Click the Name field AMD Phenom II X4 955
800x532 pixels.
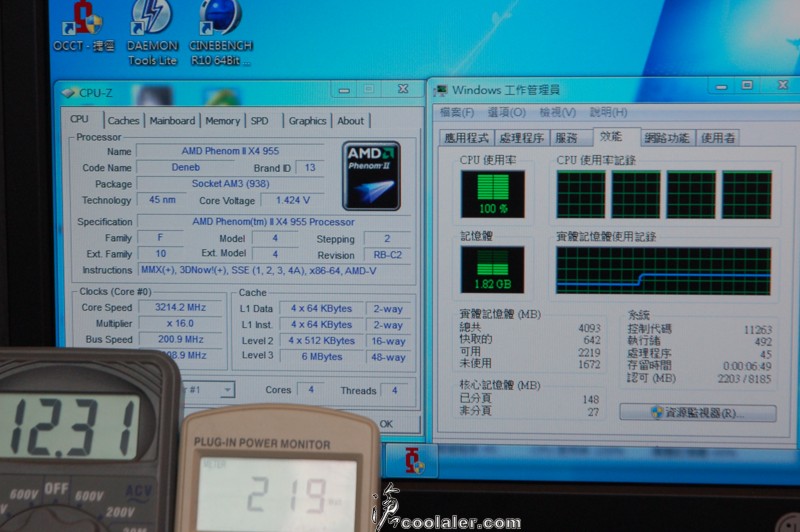[230, 151]
